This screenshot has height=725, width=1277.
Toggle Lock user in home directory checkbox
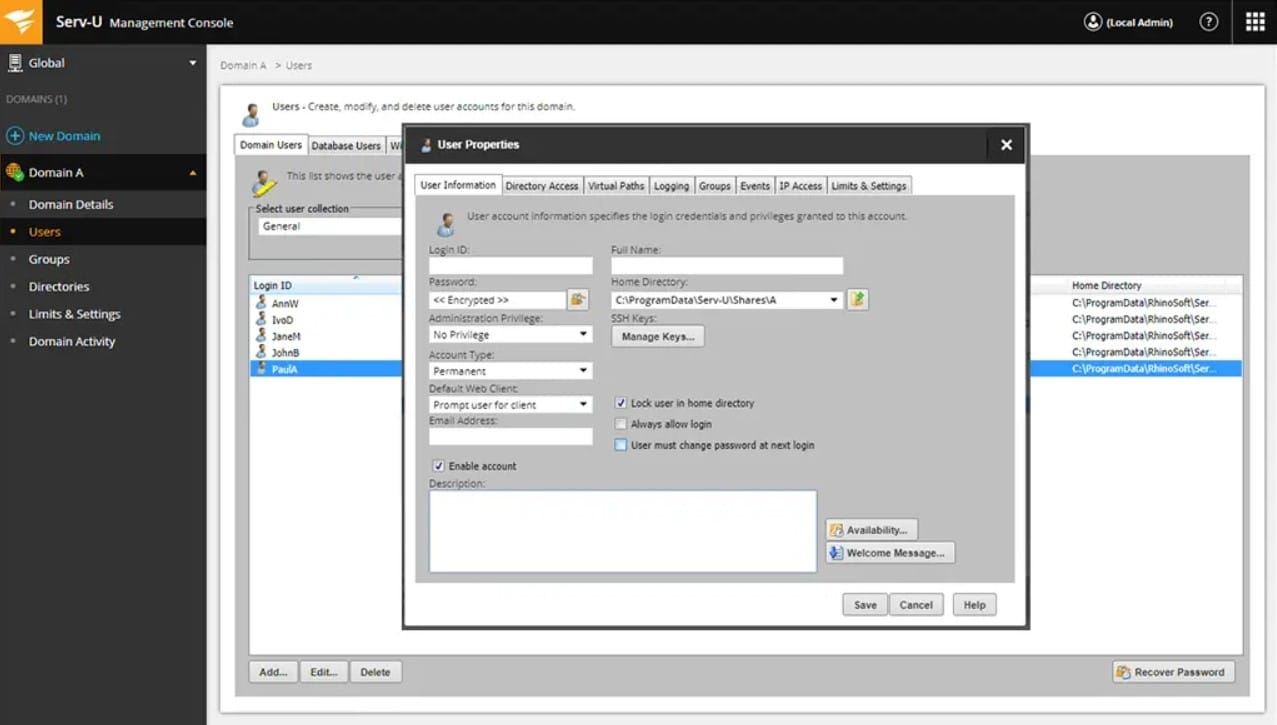[x=621, y=403]
